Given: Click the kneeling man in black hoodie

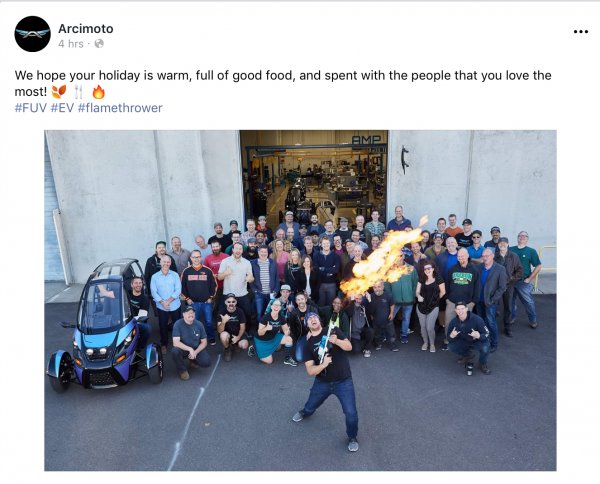Looking at the screenshot, I should point(468,337).
